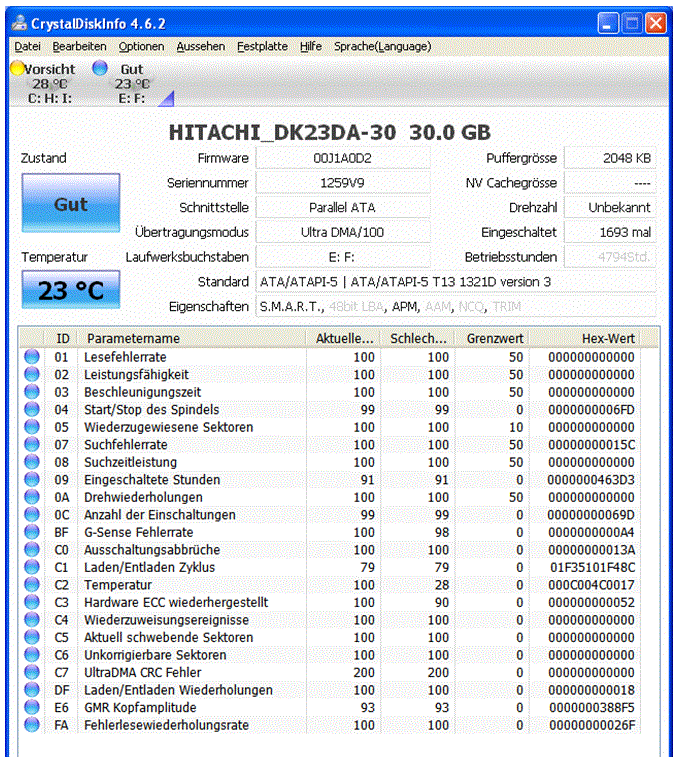
Task: Click the serial number field 1259V9
Action: [x=343, y=183]
